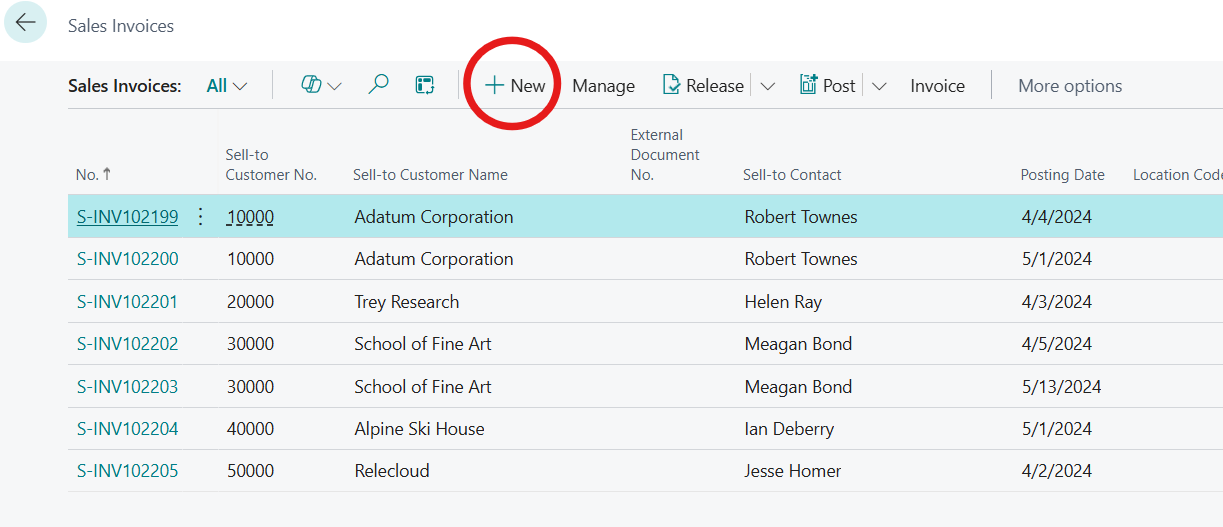
Task: Open invoice S-INV102202
Action: tap(127, 344)
